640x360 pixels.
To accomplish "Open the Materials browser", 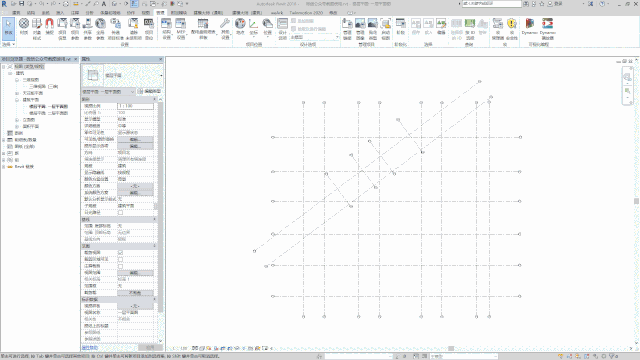I will click(x=24, y=27).
